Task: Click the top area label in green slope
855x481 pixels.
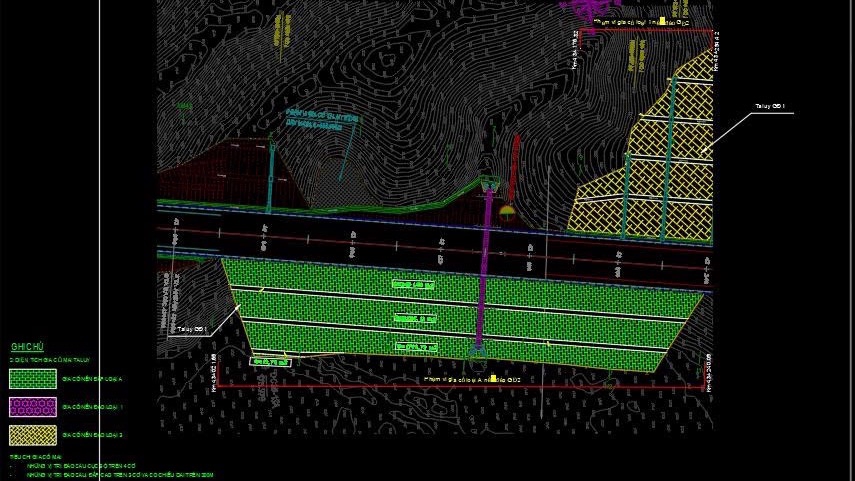Action: point(413,285)
